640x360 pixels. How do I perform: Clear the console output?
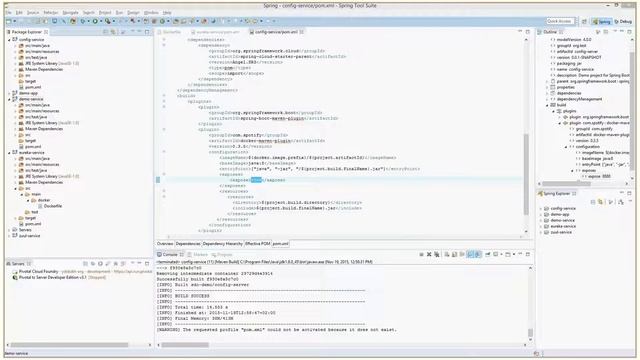click(x=447, y=254)
